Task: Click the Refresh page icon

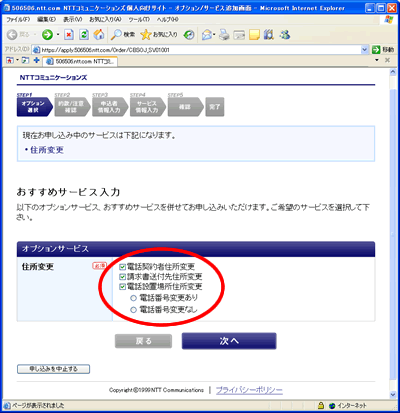Action: point(84,34)
